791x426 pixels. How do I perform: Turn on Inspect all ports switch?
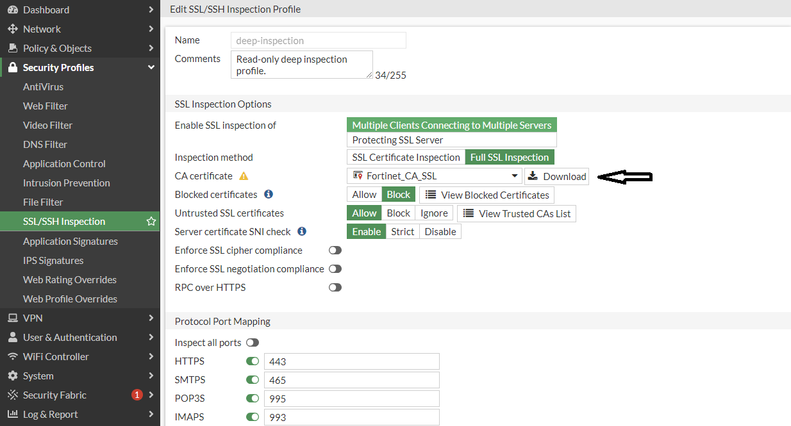(239, 343)
